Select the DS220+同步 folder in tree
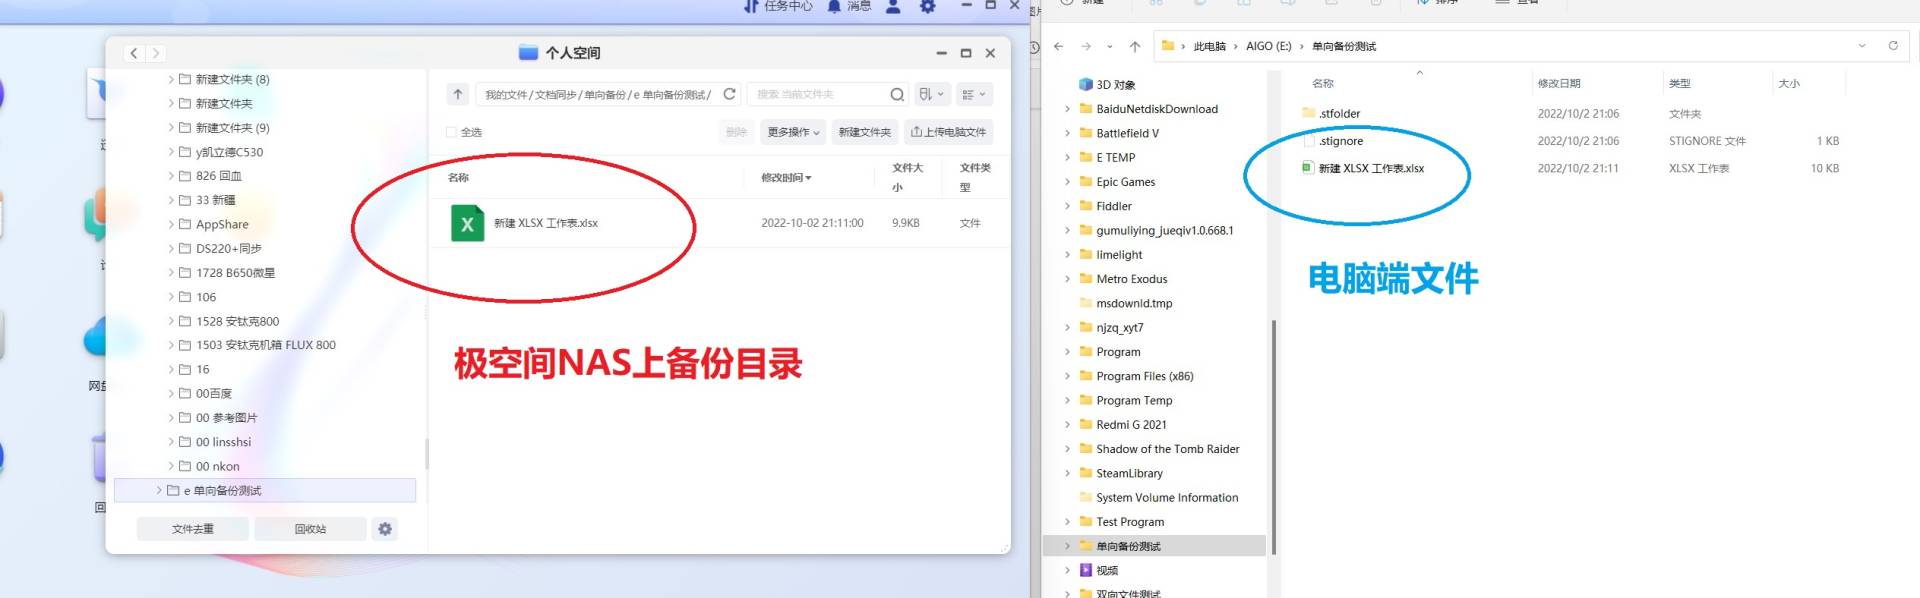Image resolution: width=1920 pixels, height=598 pixels. click(x=229, y=248)
